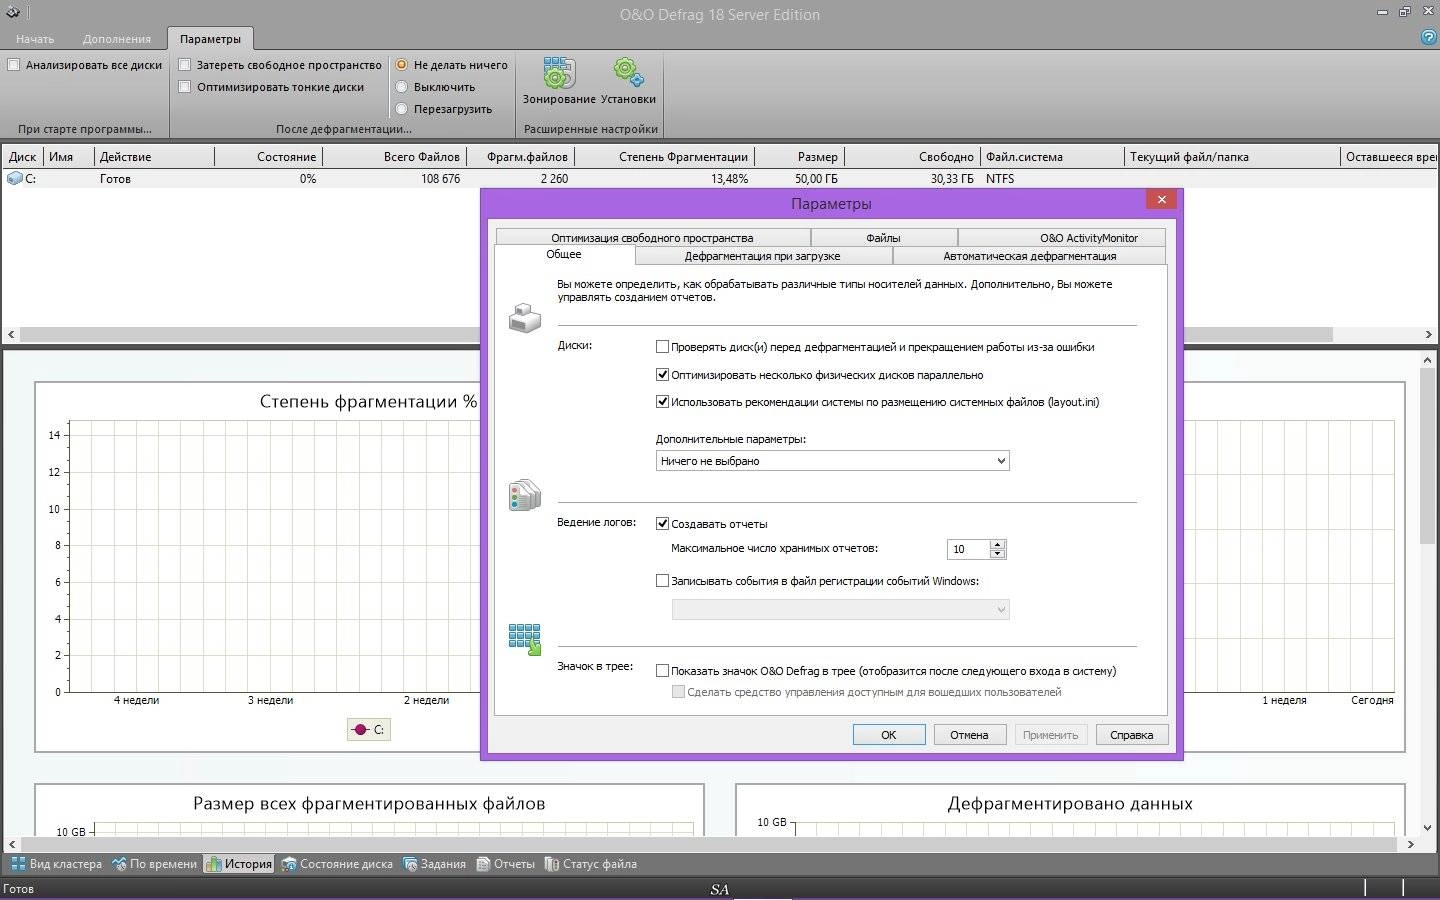Click the reports count field showing 10
Image resolution: width=1440 pixels, height=900 pixels.
[x=968, y=549]
